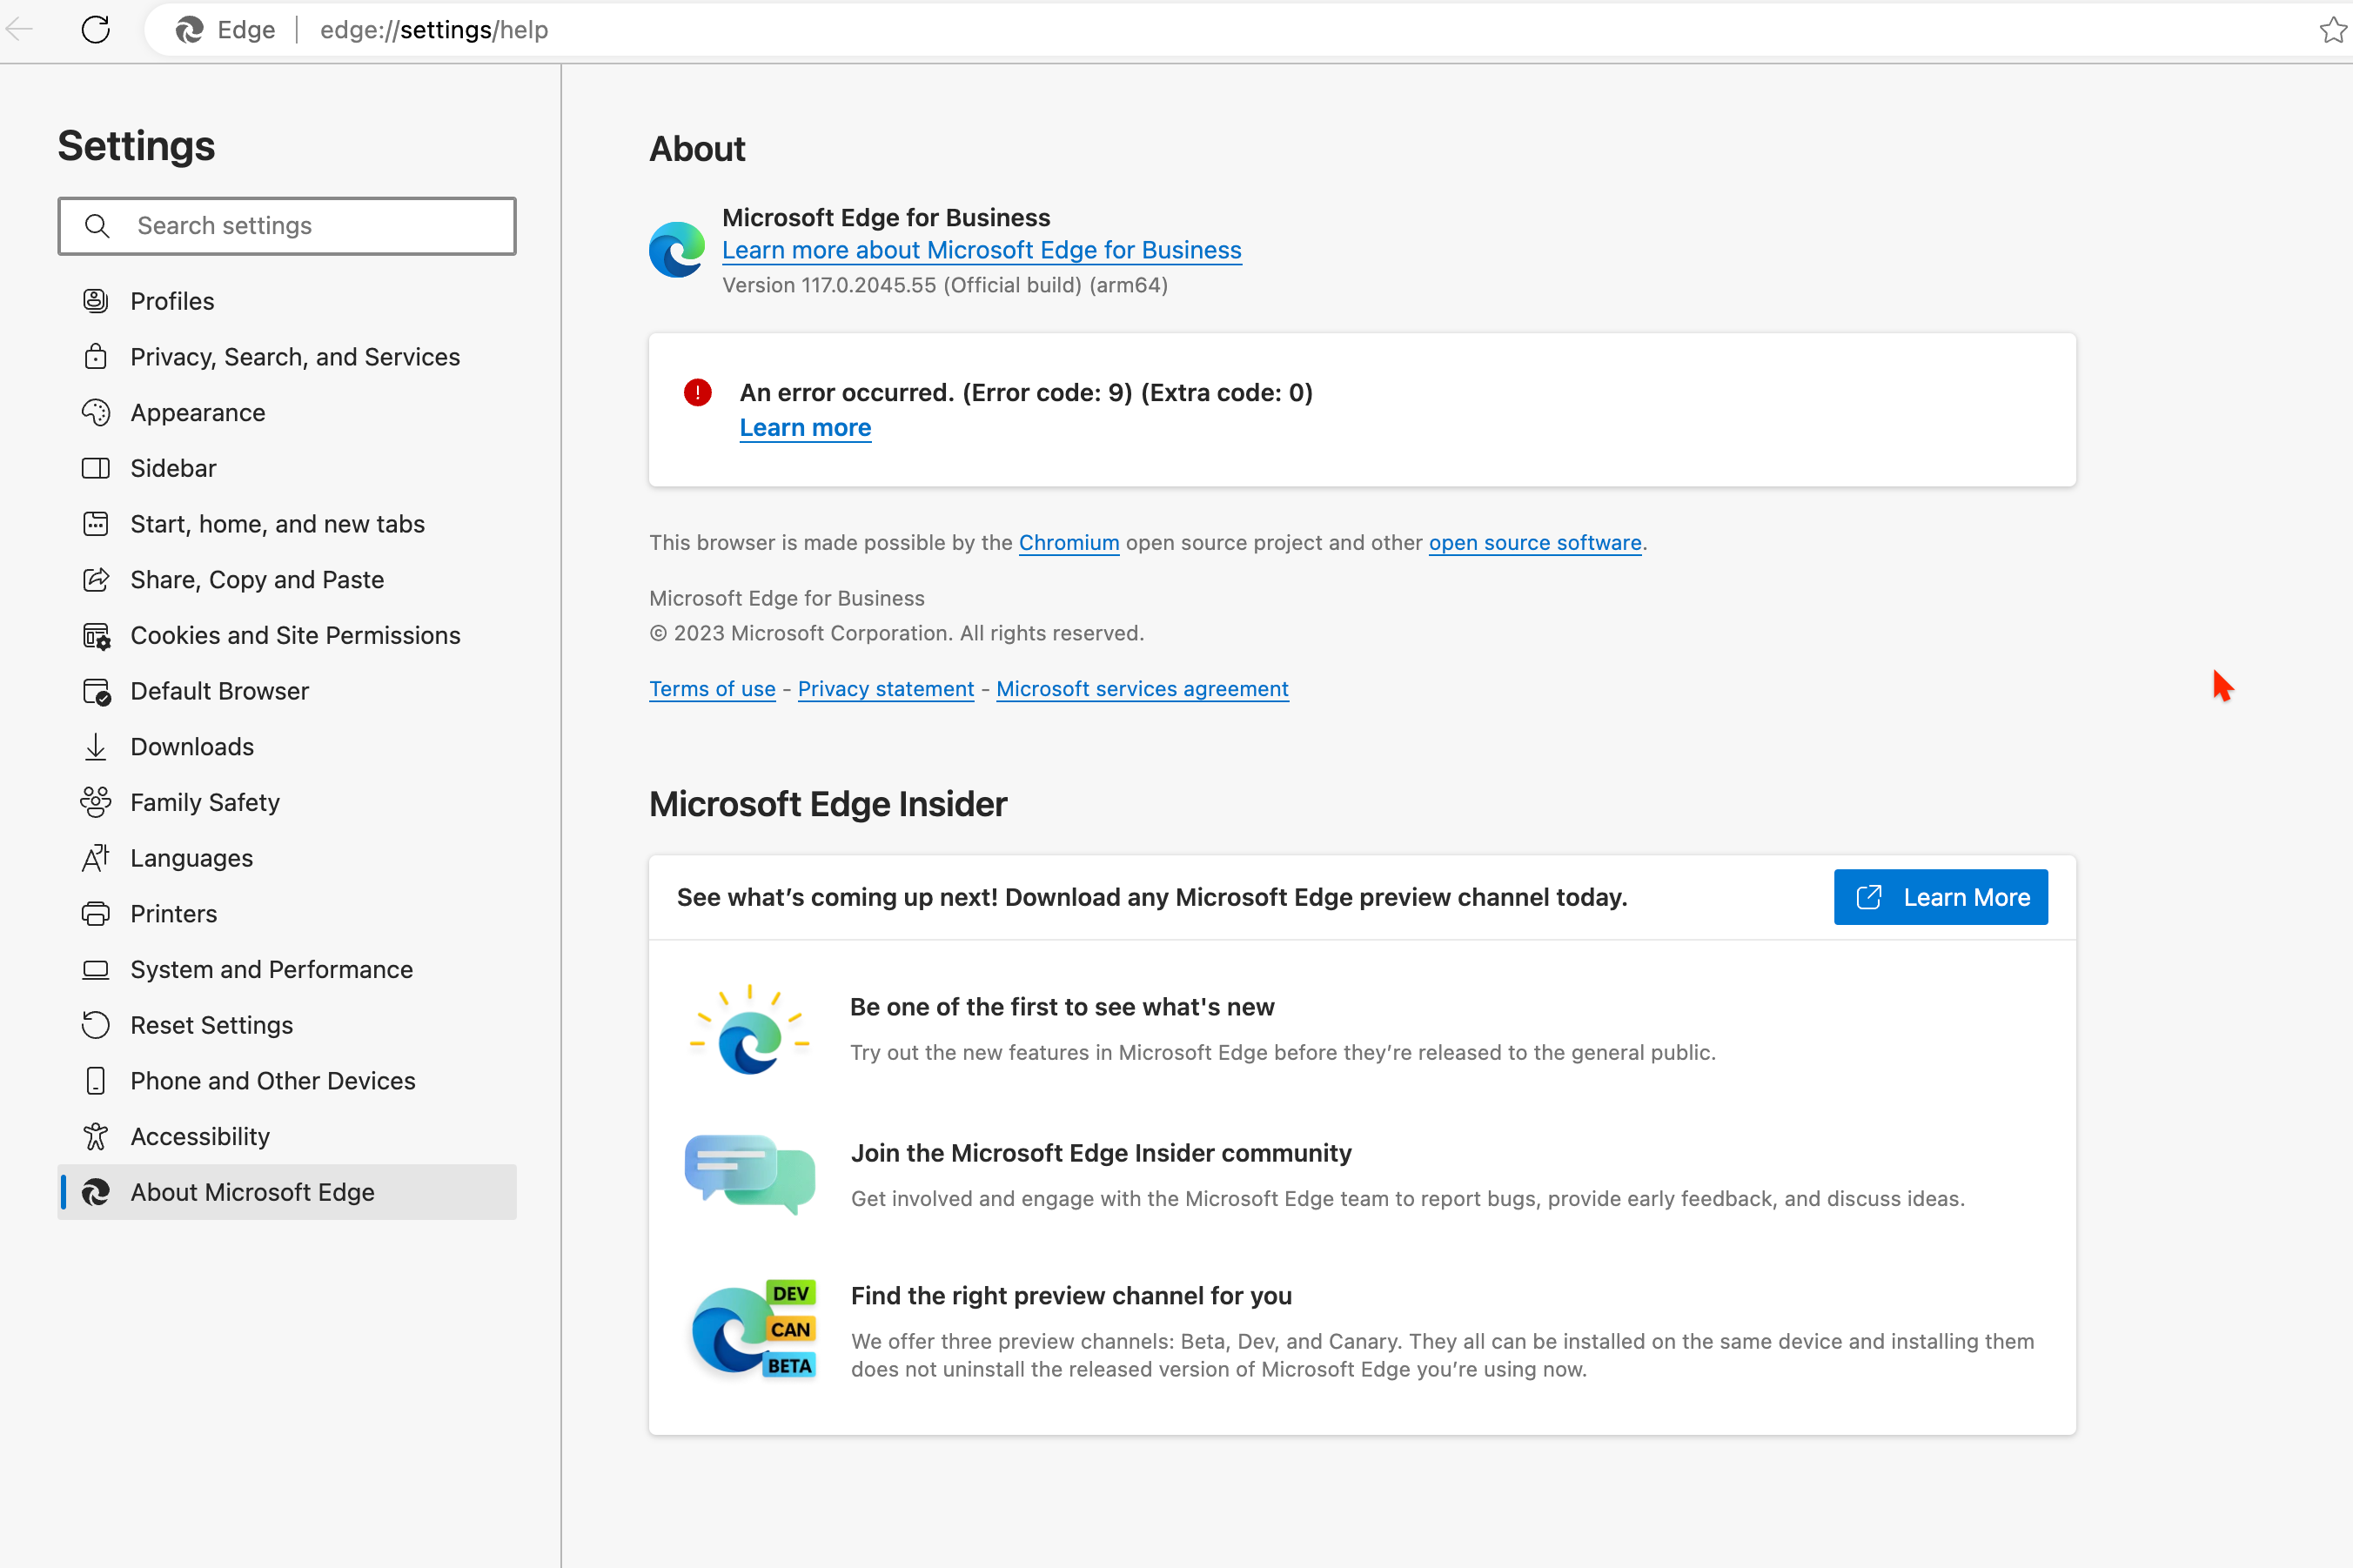This screenshot has height=1568, width=2353.
Task: Click the Cookies and Site Permissions icon
Action: 95,635
